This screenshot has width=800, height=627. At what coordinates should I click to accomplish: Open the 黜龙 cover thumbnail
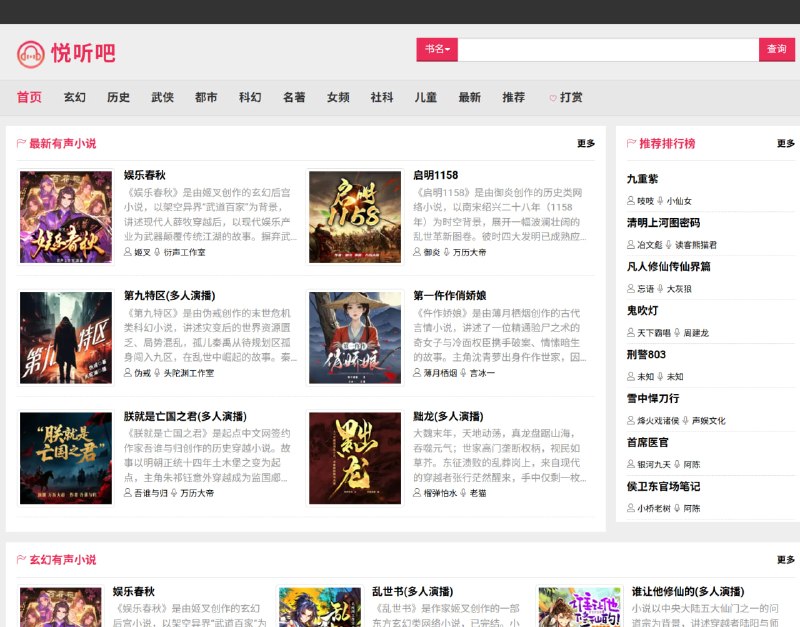click(x=355, y=458)
